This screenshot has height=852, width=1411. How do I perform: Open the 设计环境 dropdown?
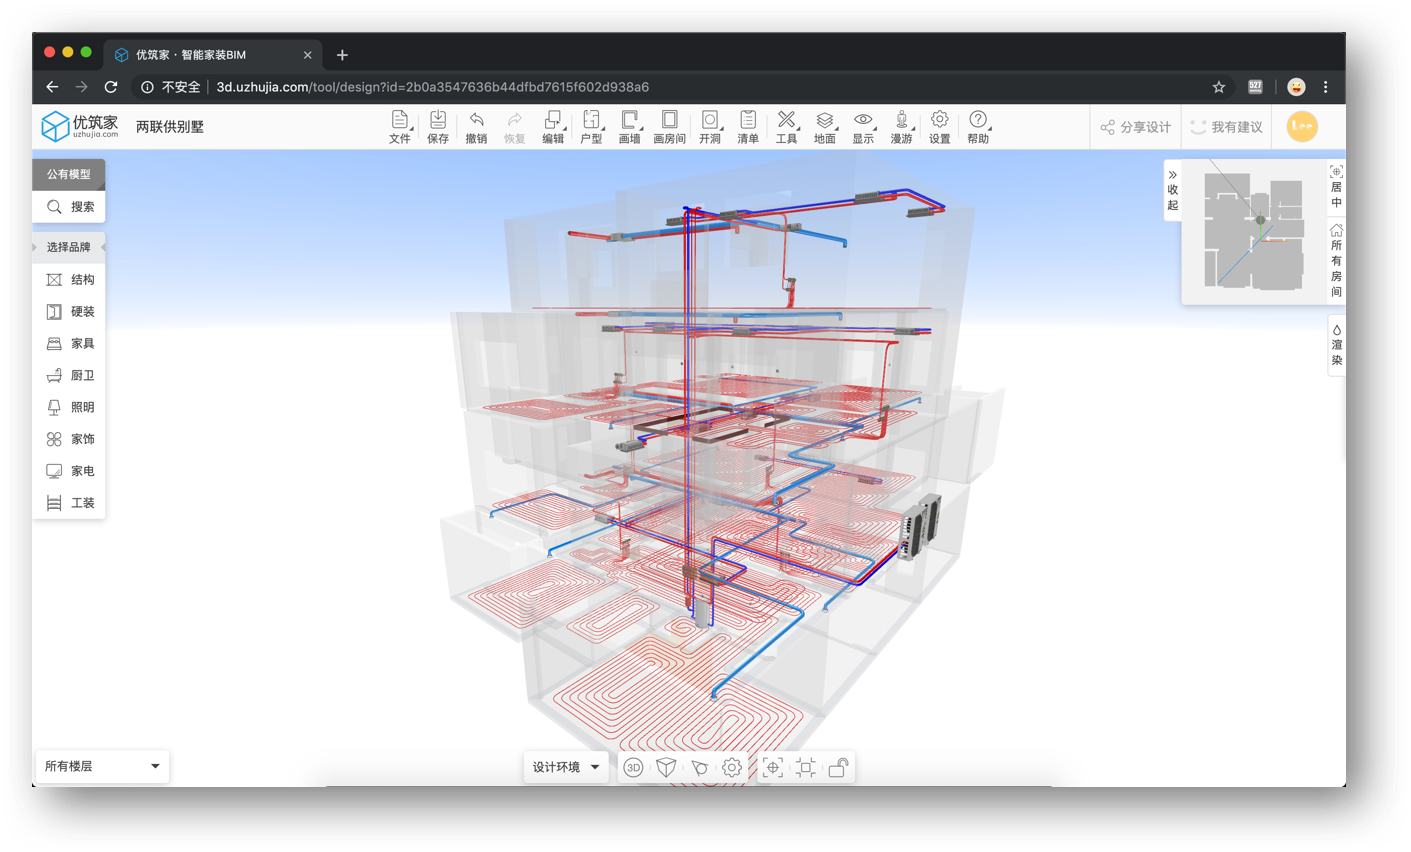tap(566, 767)
